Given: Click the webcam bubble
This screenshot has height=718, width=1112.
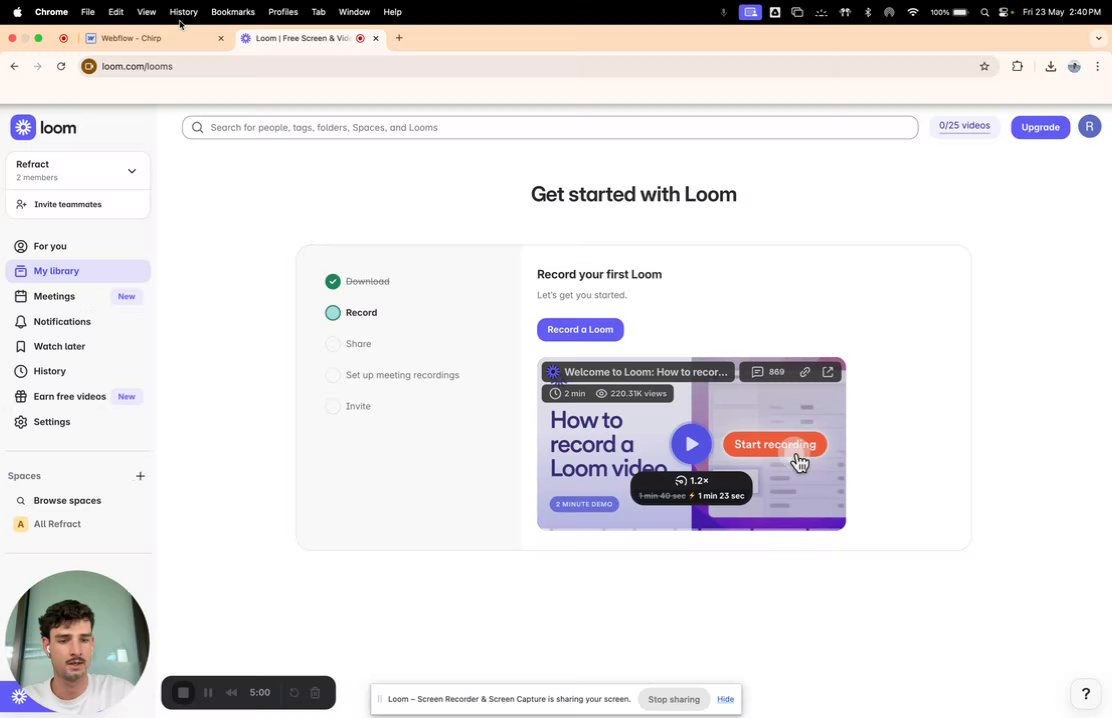Looking at the screenshot, I should coord(77,641).
